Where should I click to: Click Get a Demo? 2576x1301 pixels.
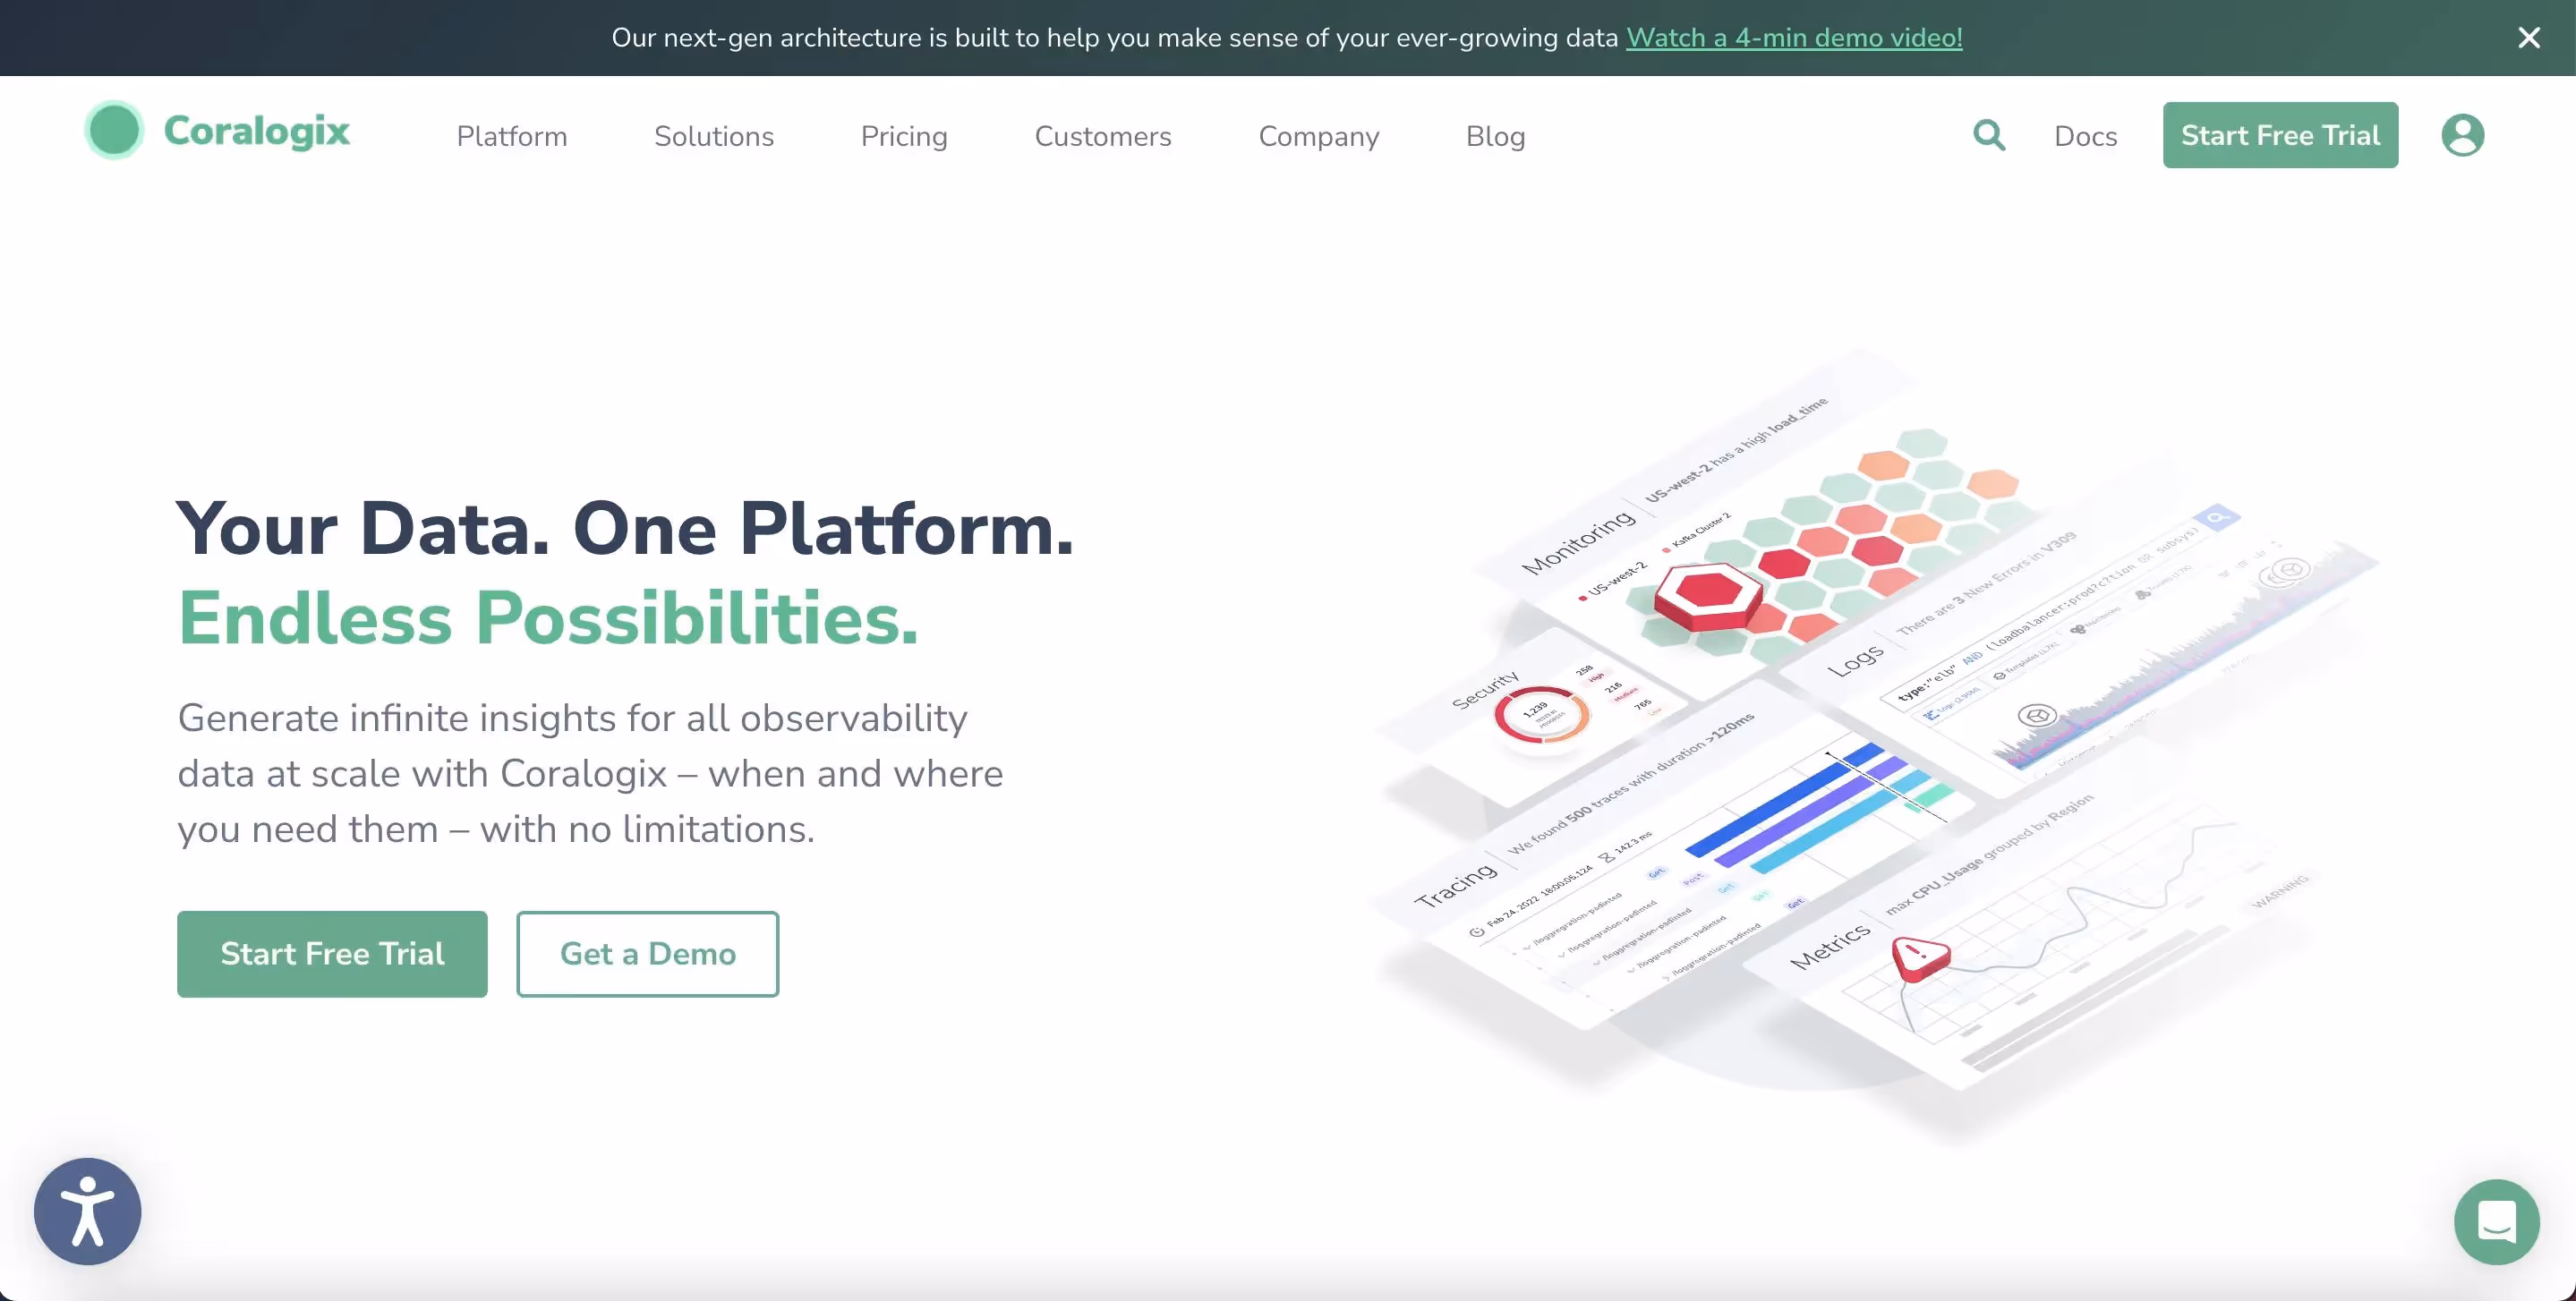[x=648, y=954]
